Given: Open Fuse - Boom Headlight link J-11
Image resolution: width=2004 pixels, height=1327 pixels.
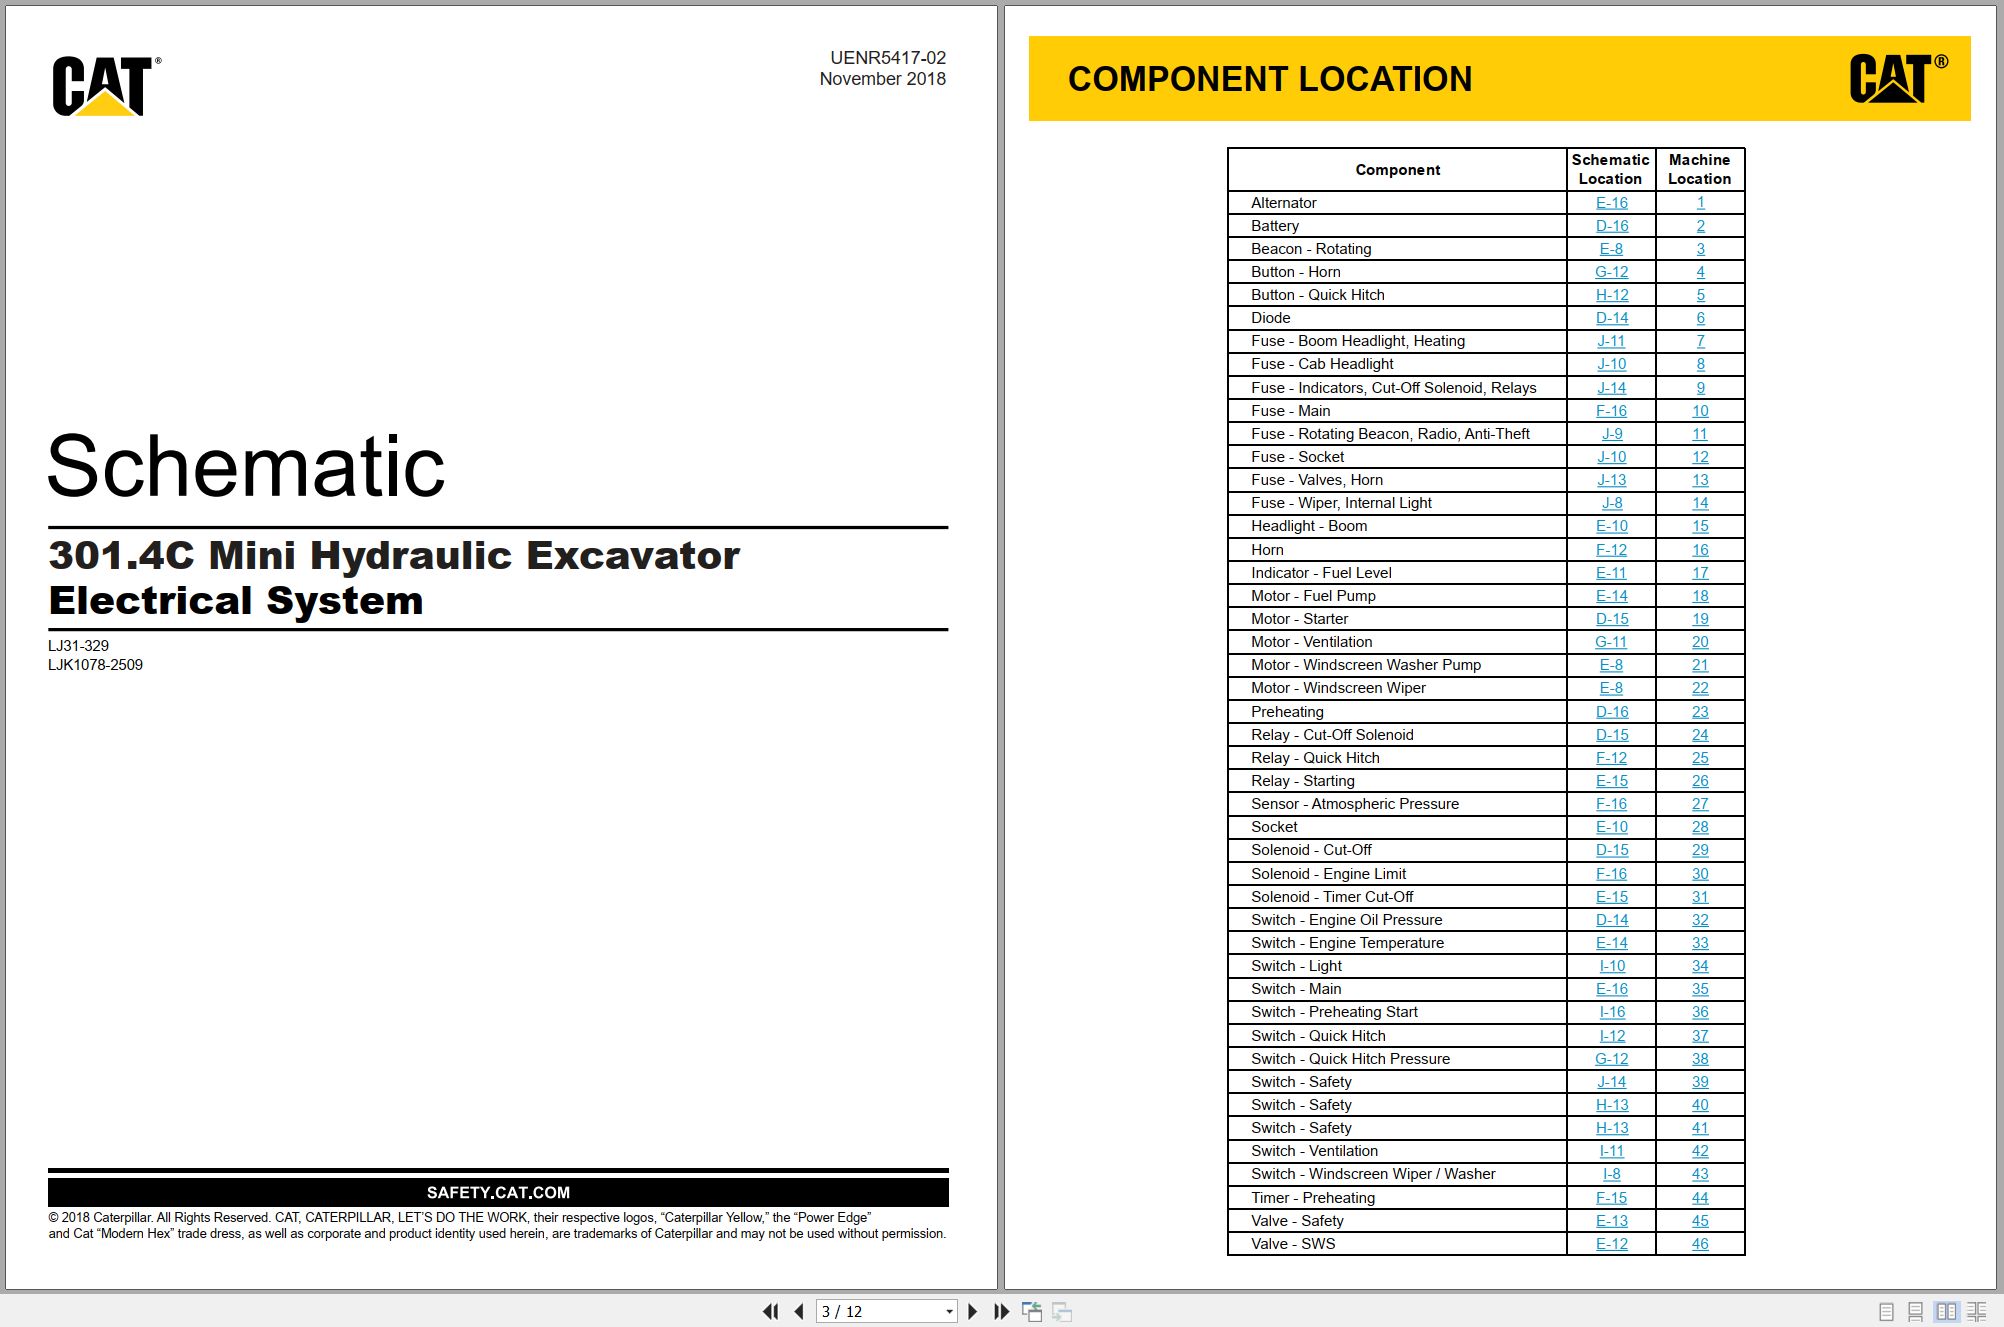Looking at the screenshot, I should point(1611,341).
